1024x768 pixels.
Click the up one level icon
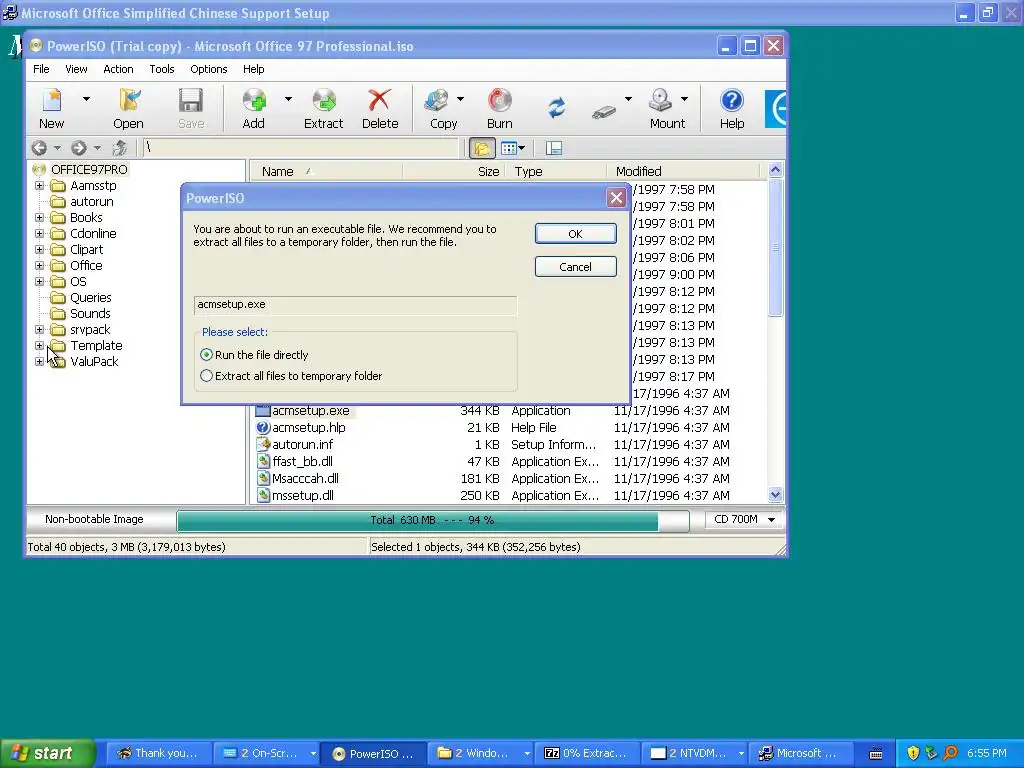point(120,148)
